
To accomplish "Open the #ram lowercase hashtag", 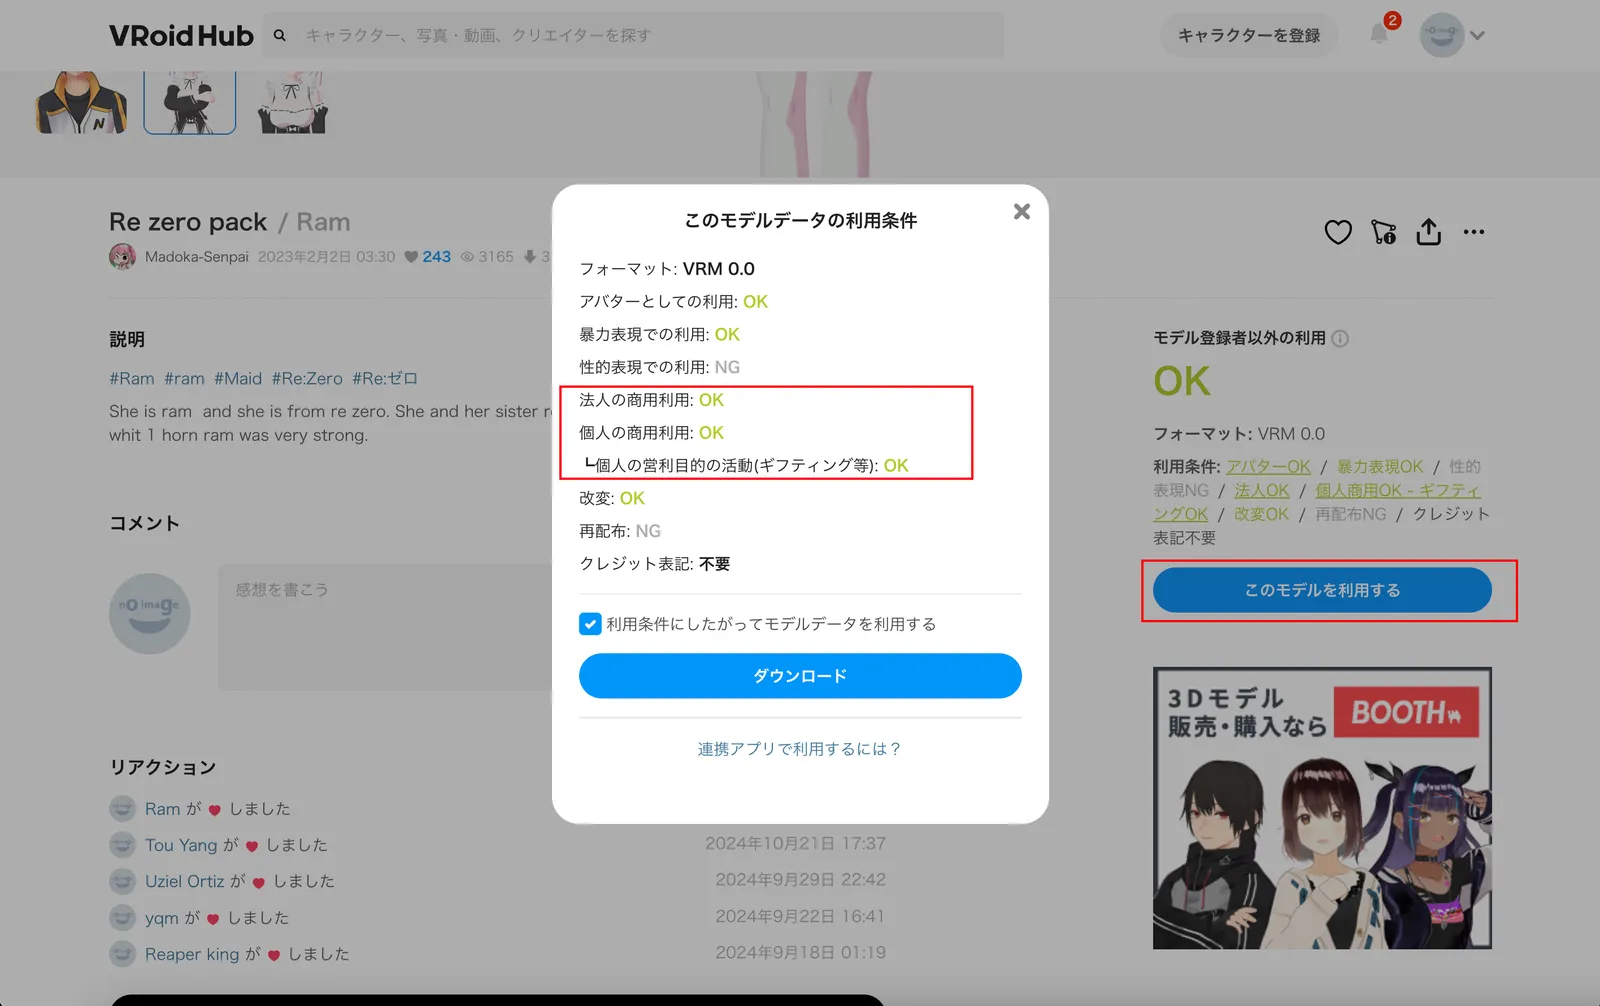I will [184, 379].
